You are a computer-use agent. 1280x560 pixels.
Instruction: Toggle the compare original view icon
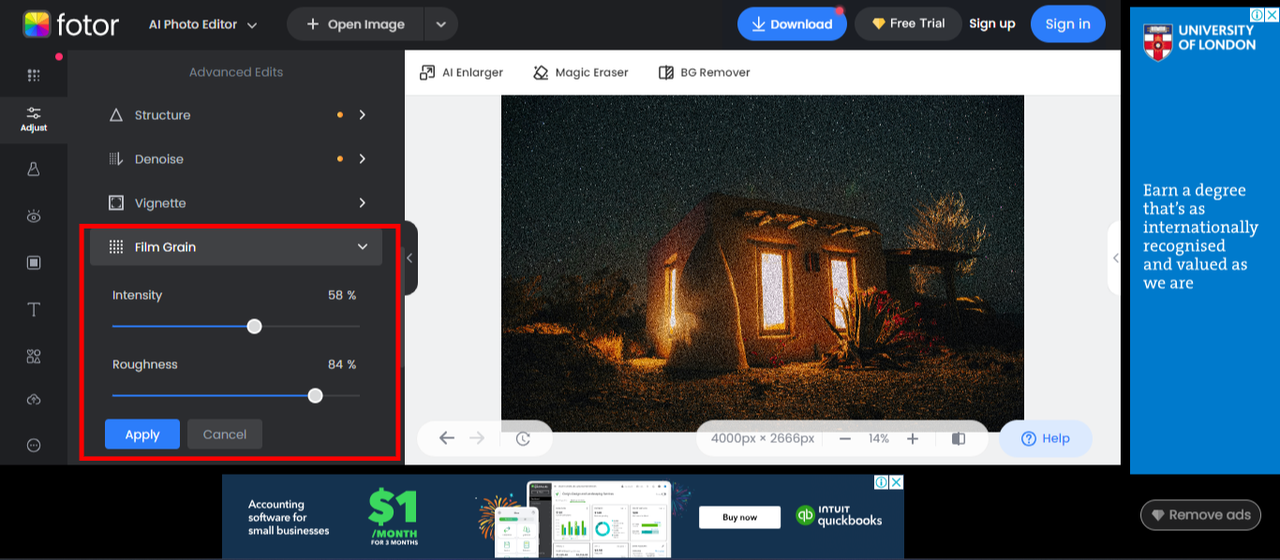[958, 438]
